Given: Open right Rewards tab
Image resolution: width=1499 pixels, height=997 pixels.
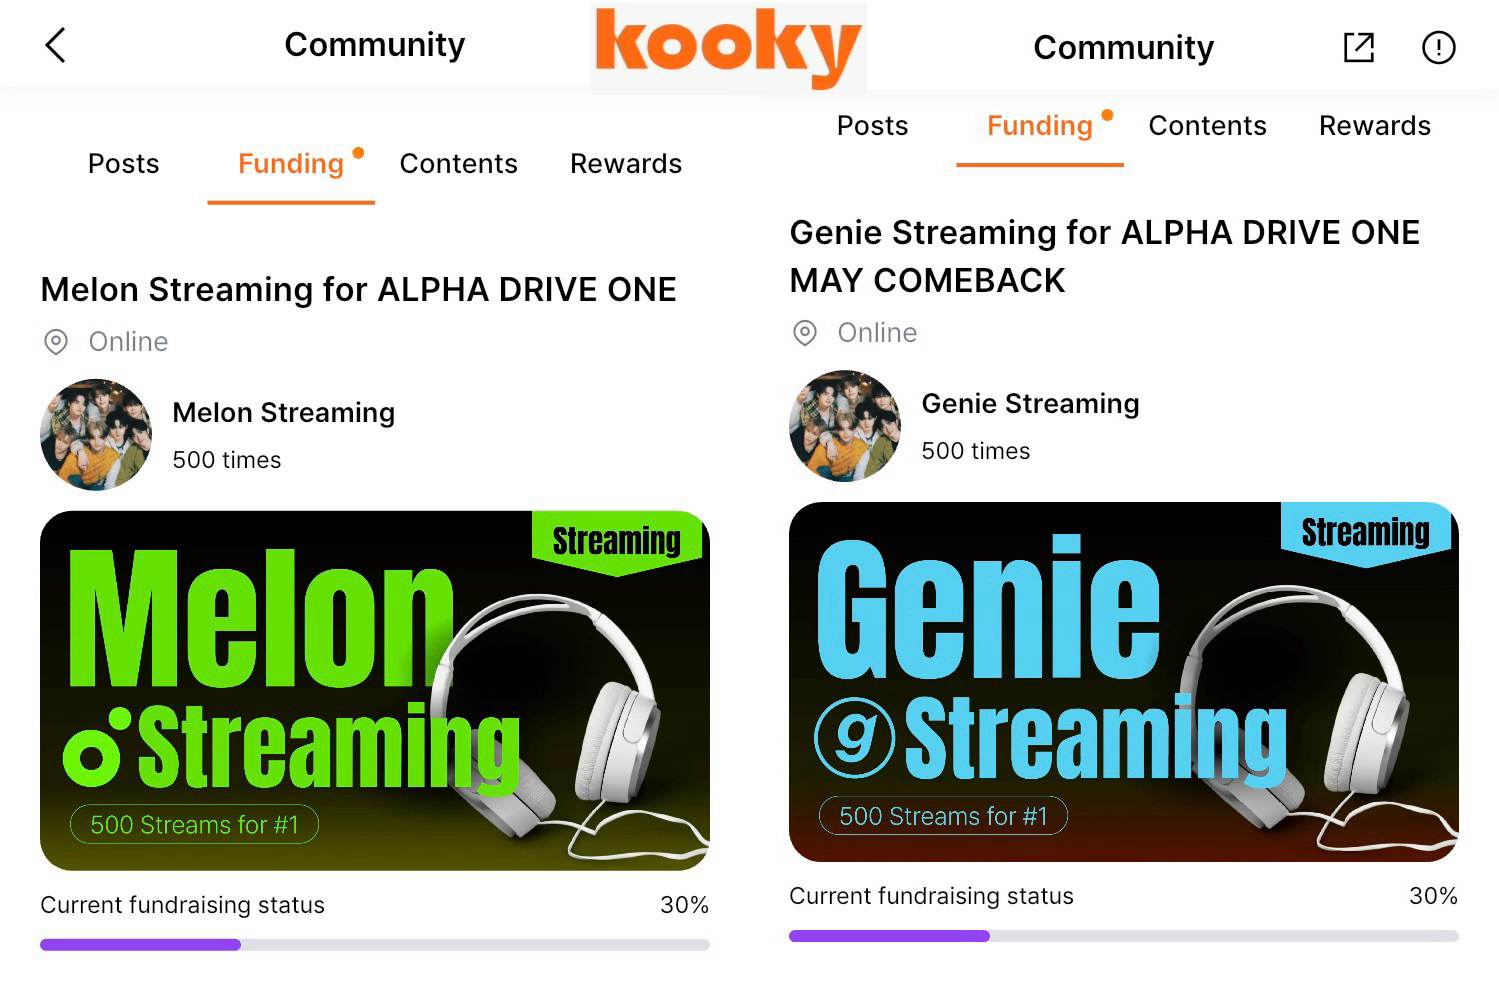Looking at the screenshot, I should point(1375,126).
